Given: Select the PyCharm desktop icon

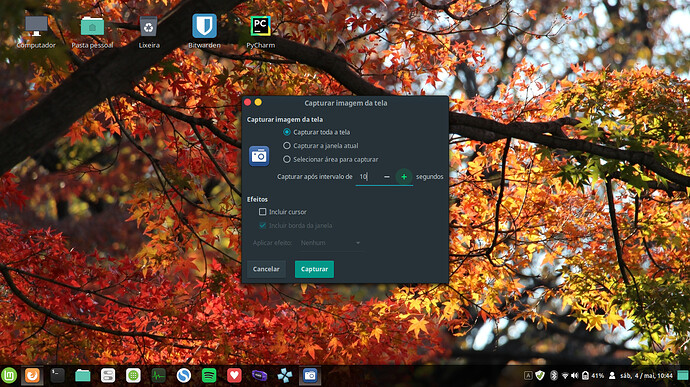Looking at the screenshot, I should pyautogui.click(x=261, y=32).
